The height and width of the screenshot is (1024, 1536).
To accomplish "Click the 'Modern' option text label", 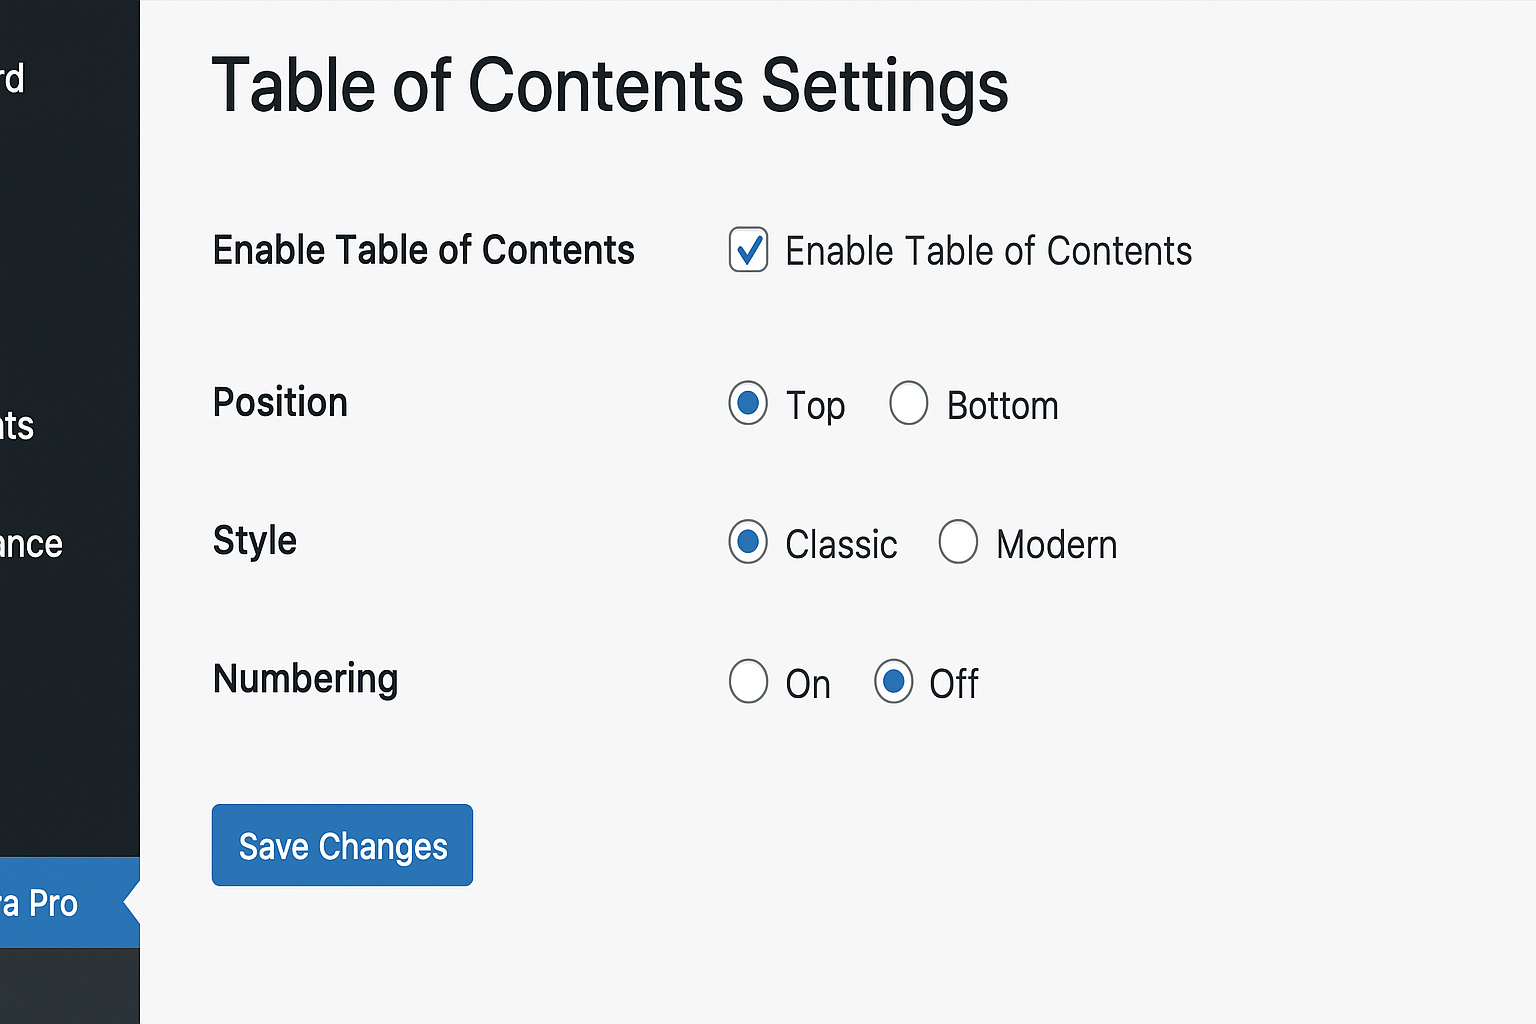I will point(1056,545).
